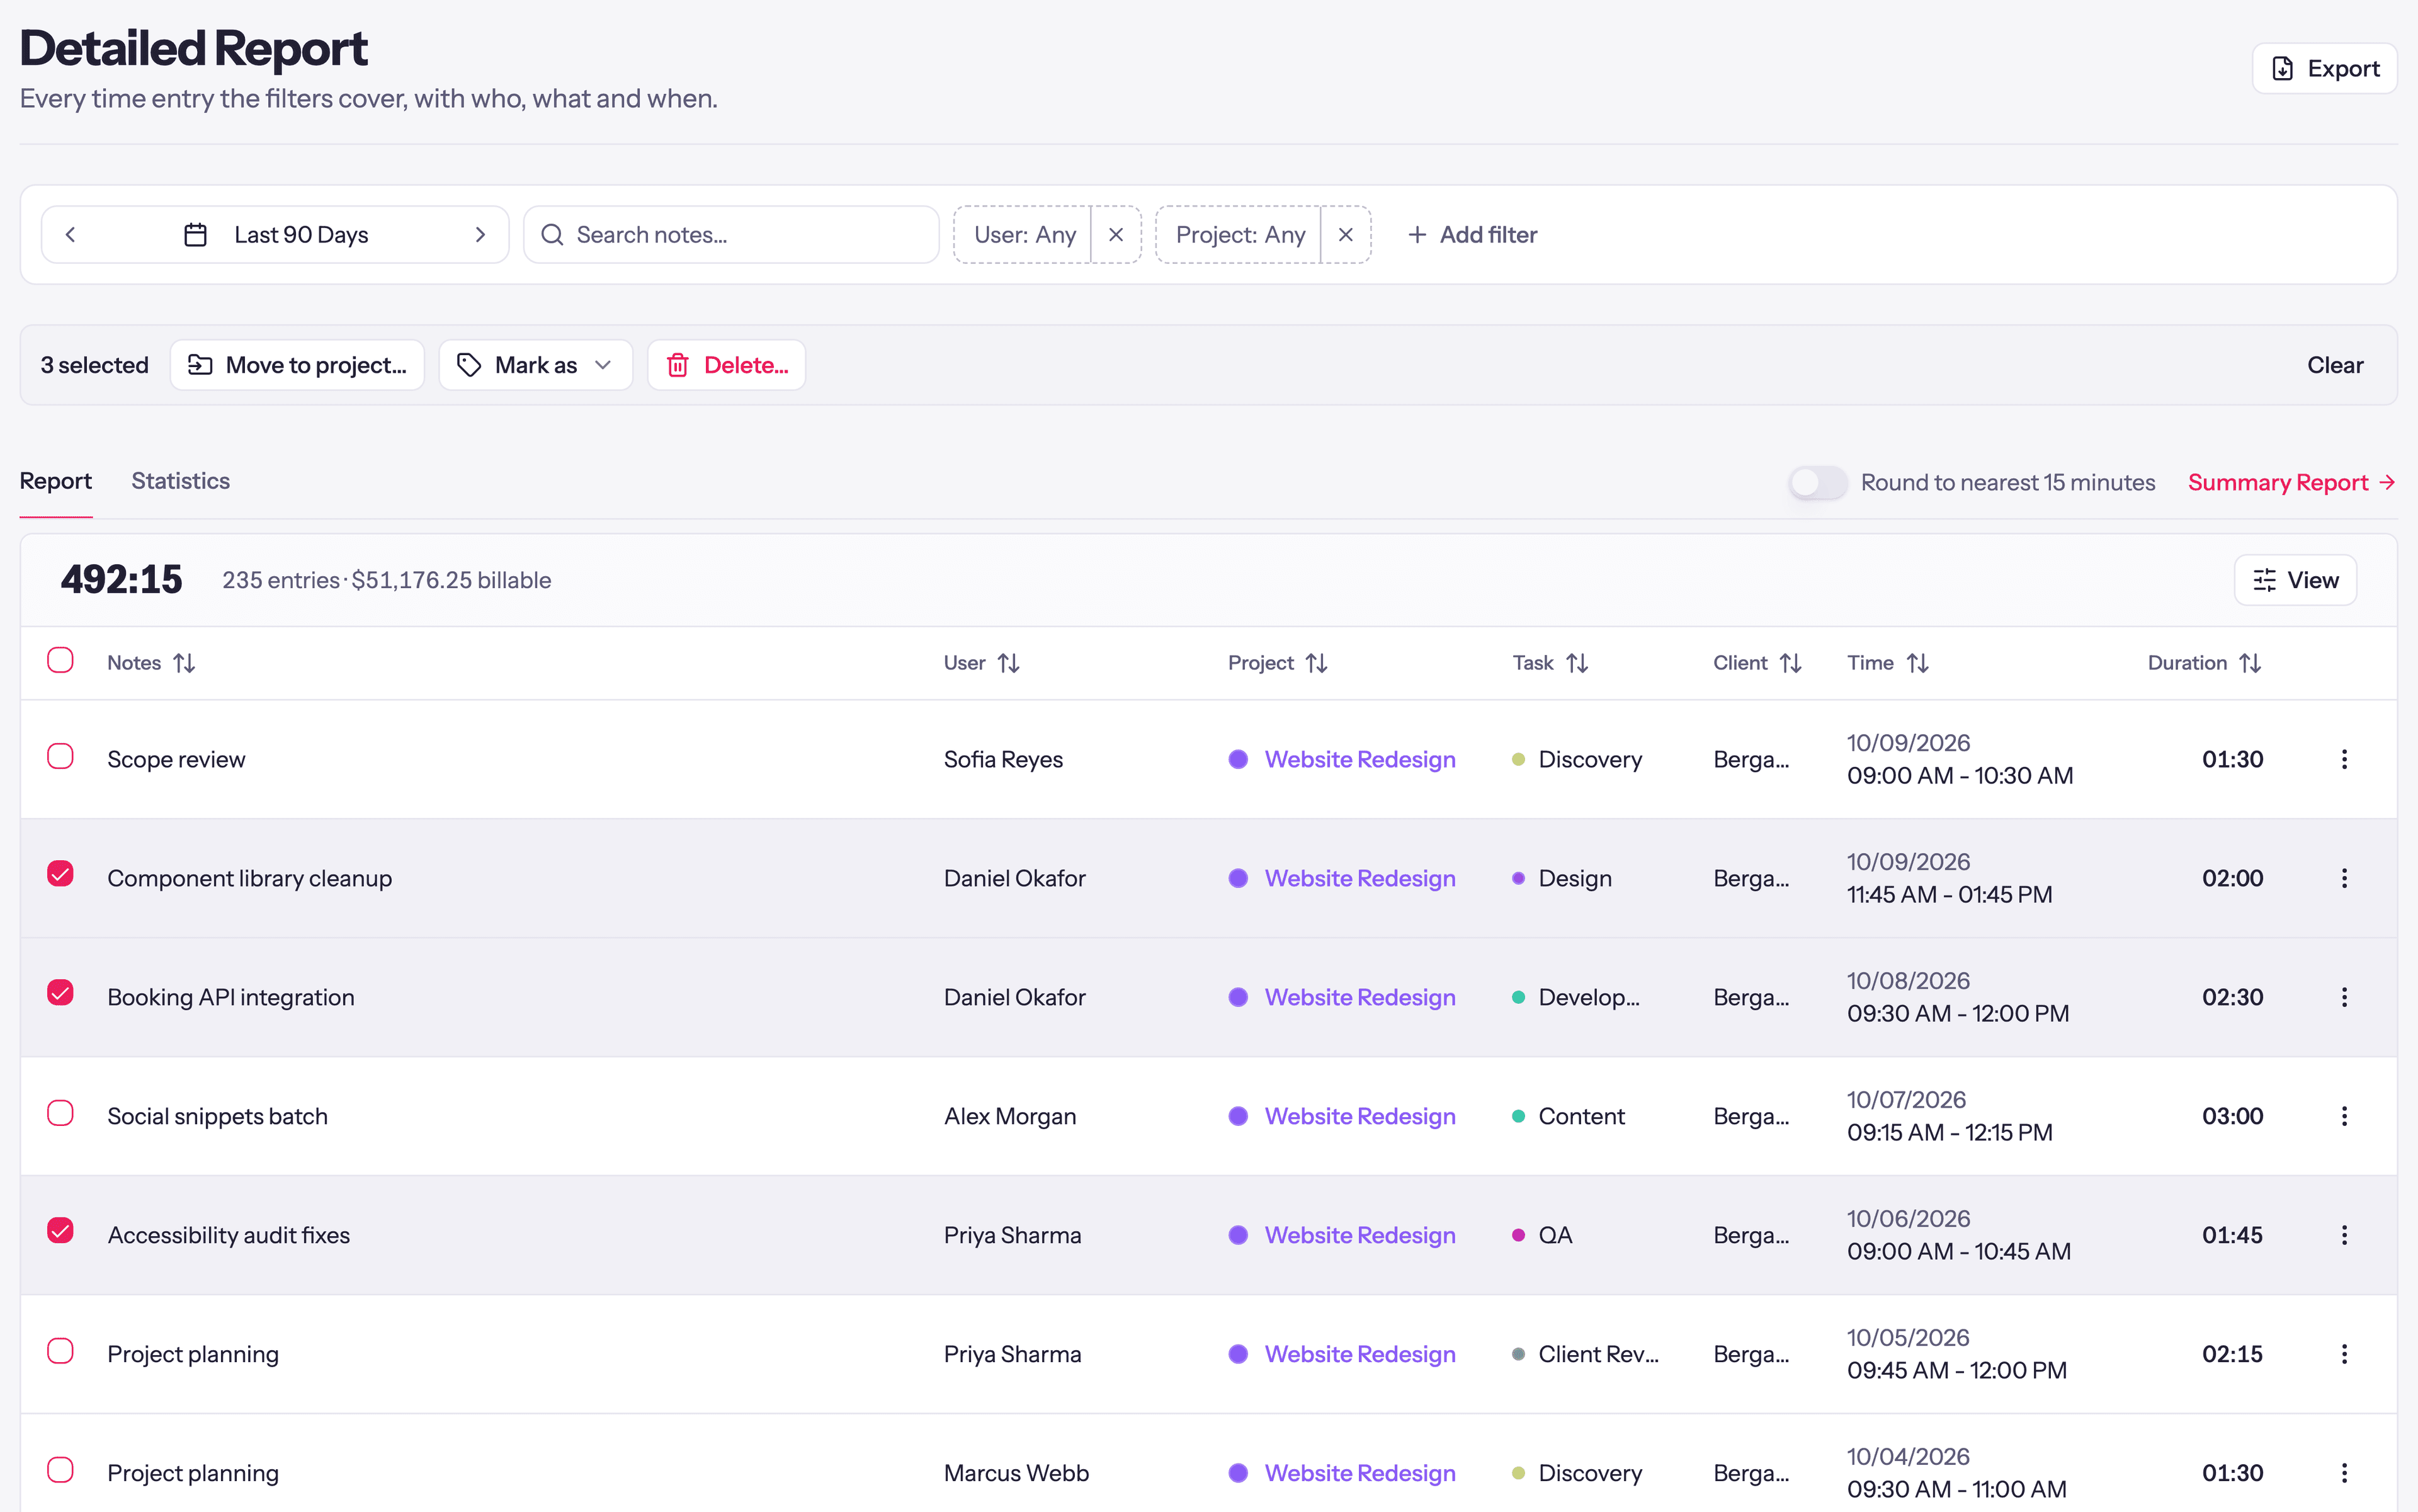Click the Sofia Reyes user cell
Viewport: 2418px width, 1512px height.
pyautogui.click(x=1003, y=759)
